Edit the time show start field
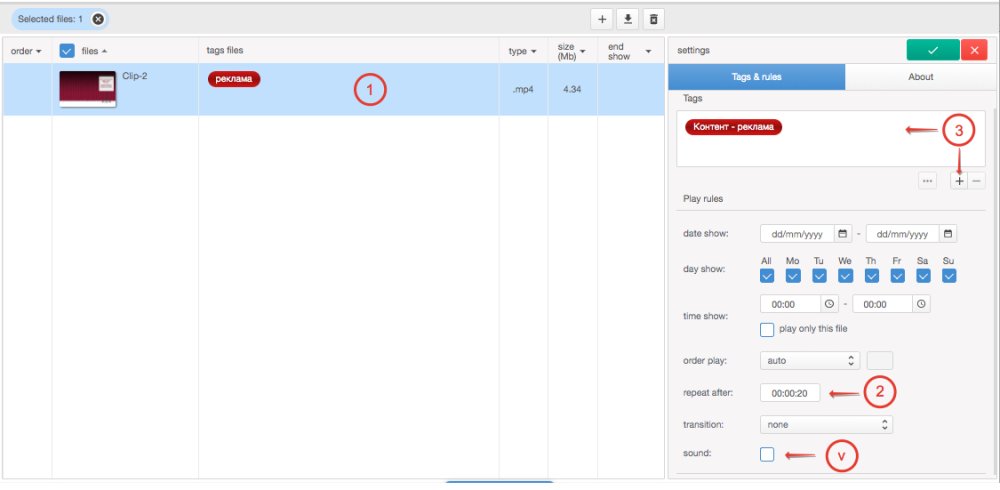This screenshot has height=490, width=1000. (x=790, y=304)
